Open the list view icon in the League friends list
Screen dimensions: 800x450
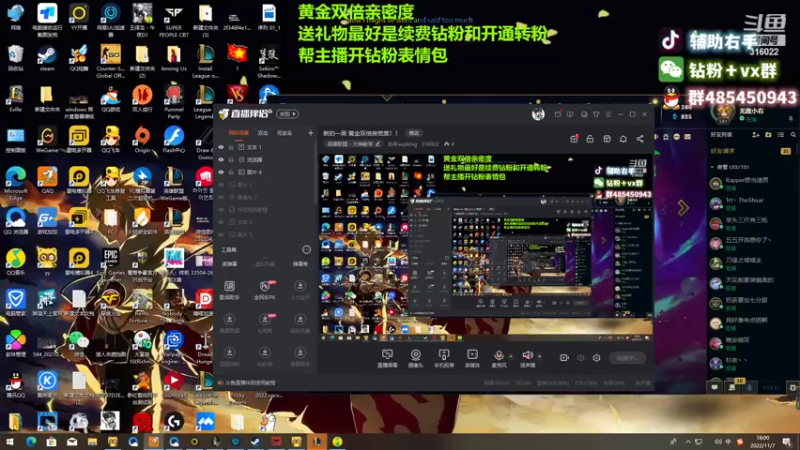[781, 135]
